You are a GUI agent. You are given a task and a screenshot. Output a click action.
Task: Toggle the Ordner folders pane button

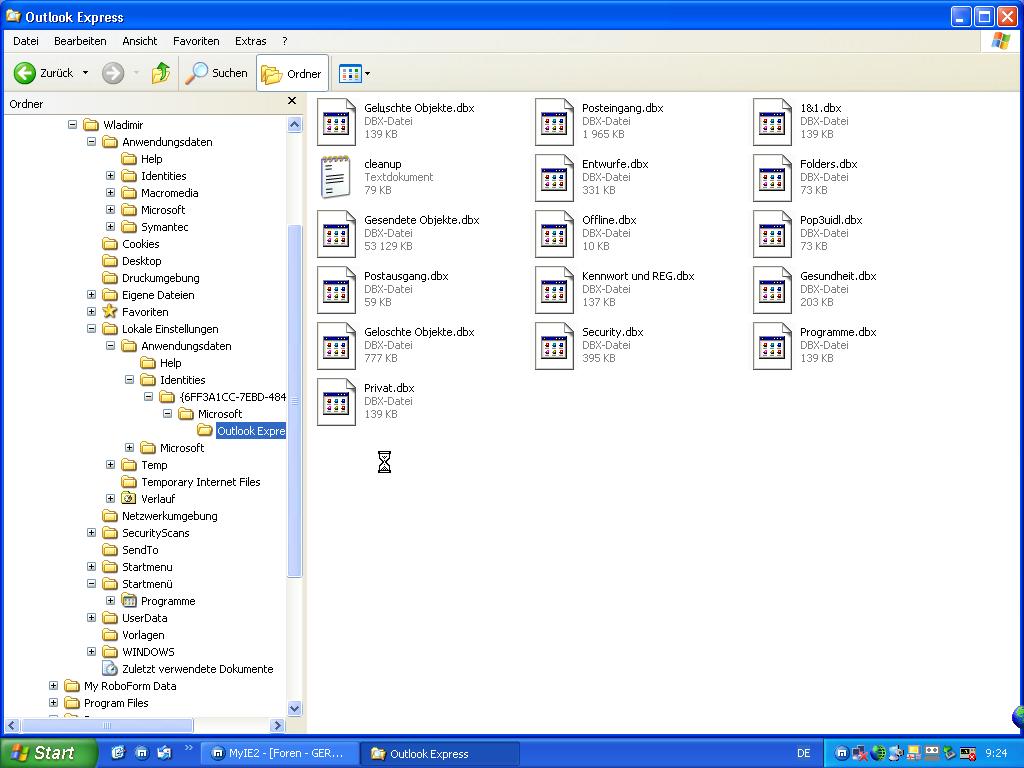coord(292,73)
